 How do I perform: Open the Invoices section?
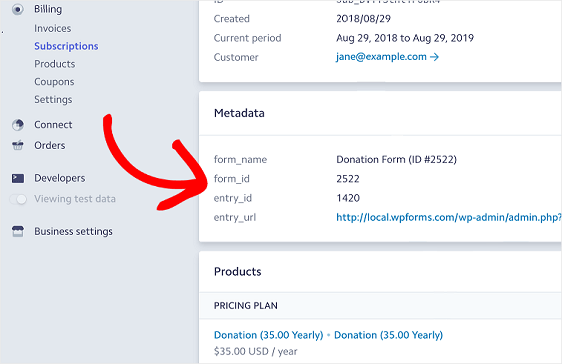pyautogui.click(x=53, y=28)
